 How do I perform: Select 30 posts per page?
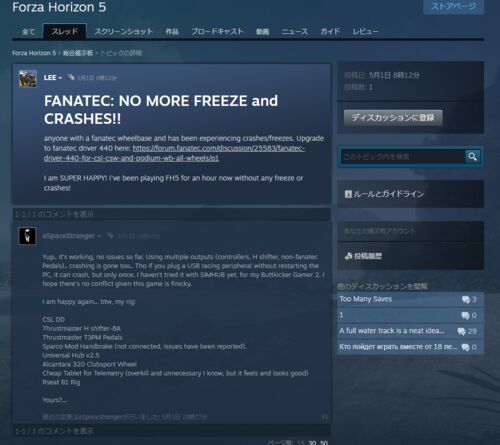click(x=312, y=443)
